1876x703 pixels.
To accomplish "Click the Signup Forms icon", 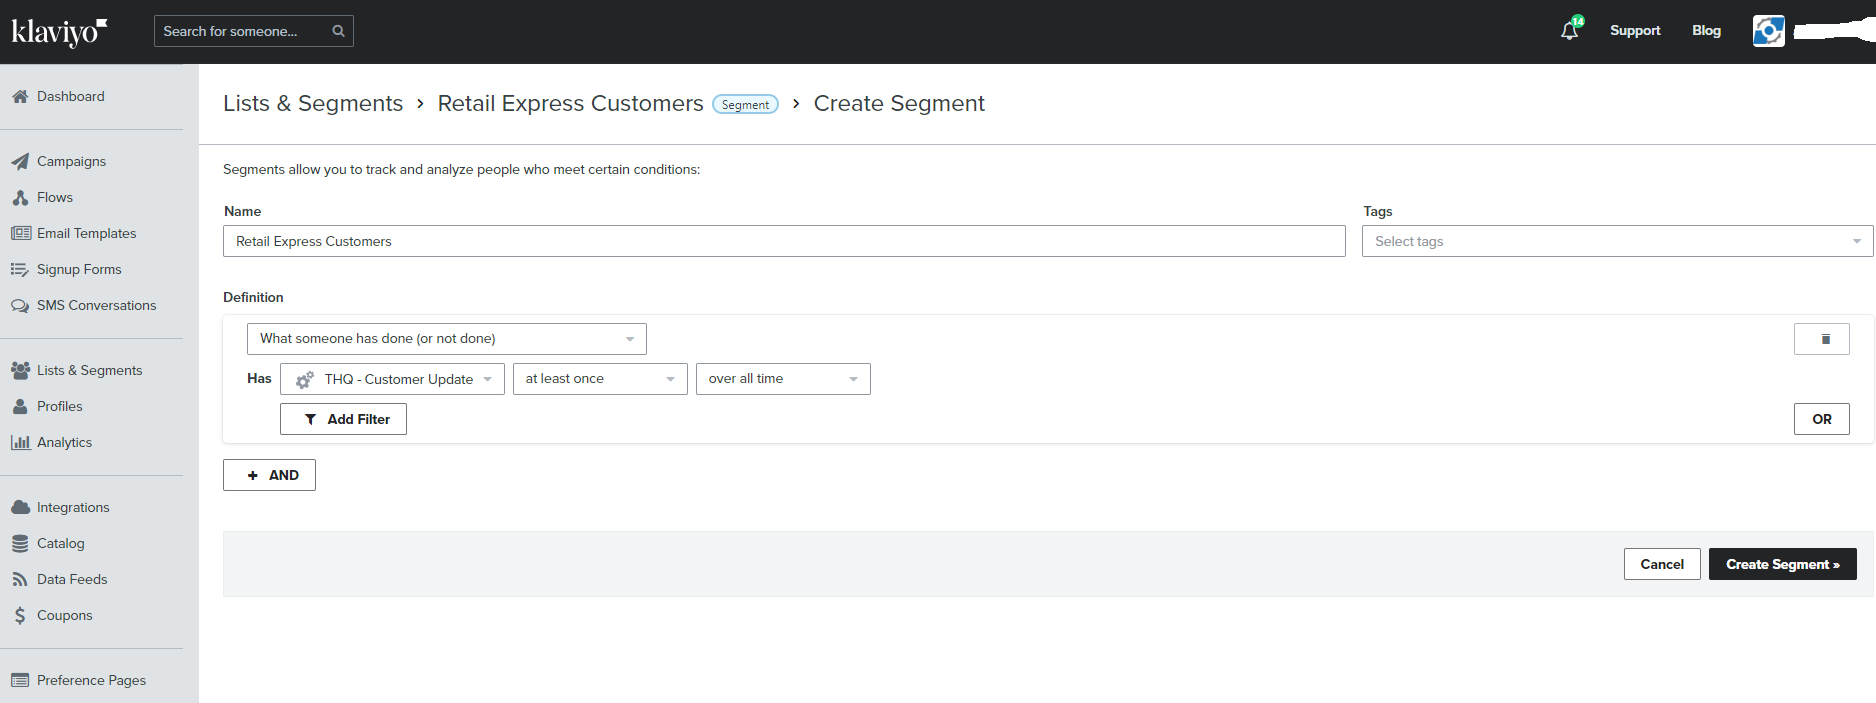I will pyautogui.click(x=20, y=269).
